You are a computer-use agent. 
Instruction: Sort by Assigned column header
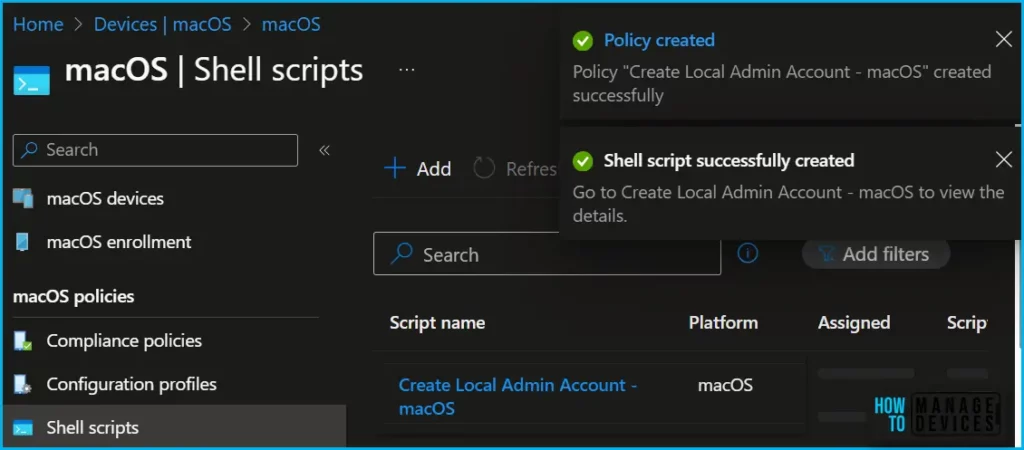coord(854,323)
